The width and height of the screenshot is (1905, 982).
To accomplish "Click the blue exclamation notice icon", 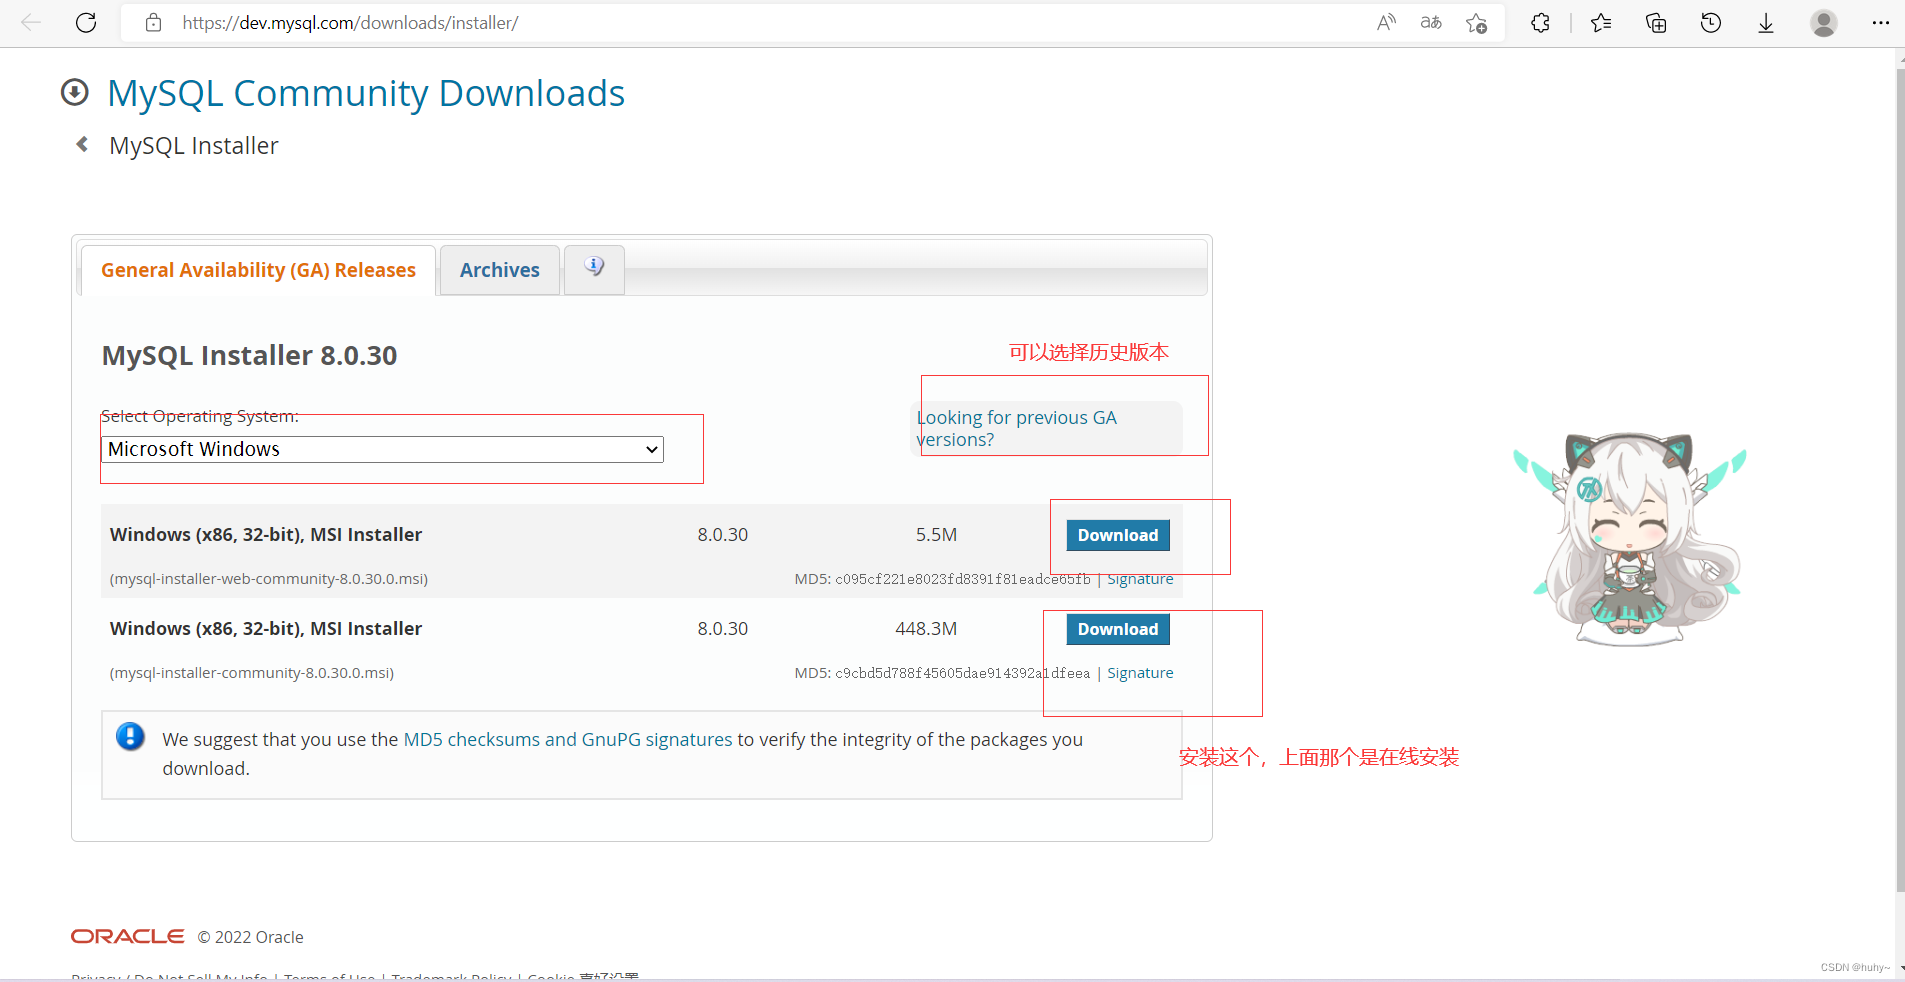I will pos(130,737).
